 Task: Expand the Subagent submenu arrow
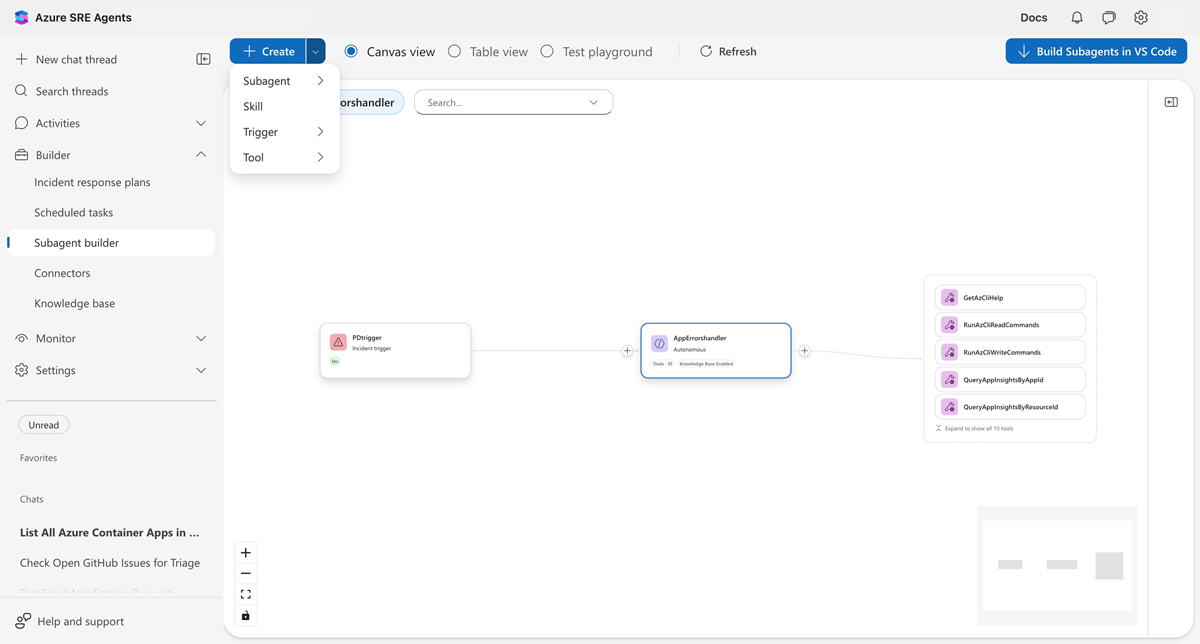[x=321, y=81]
